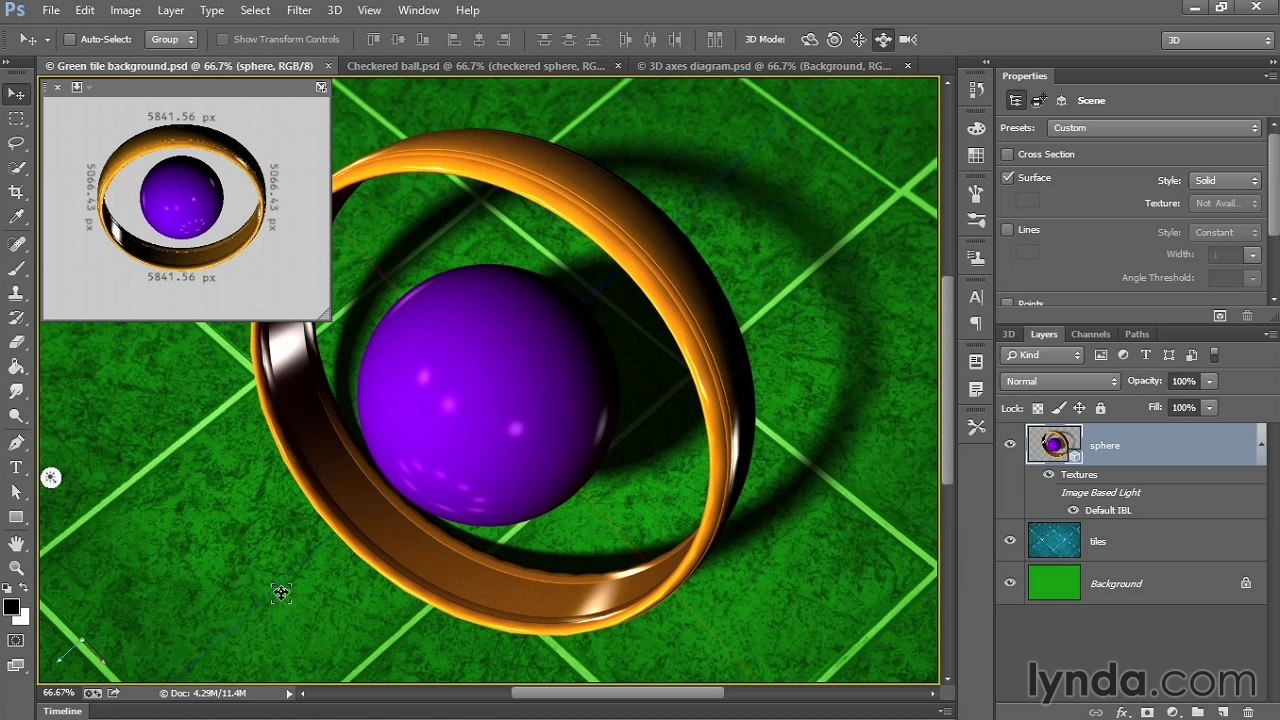Select the Move tool in the toolbox
The image size is (1280, 720).
point(16,93)
